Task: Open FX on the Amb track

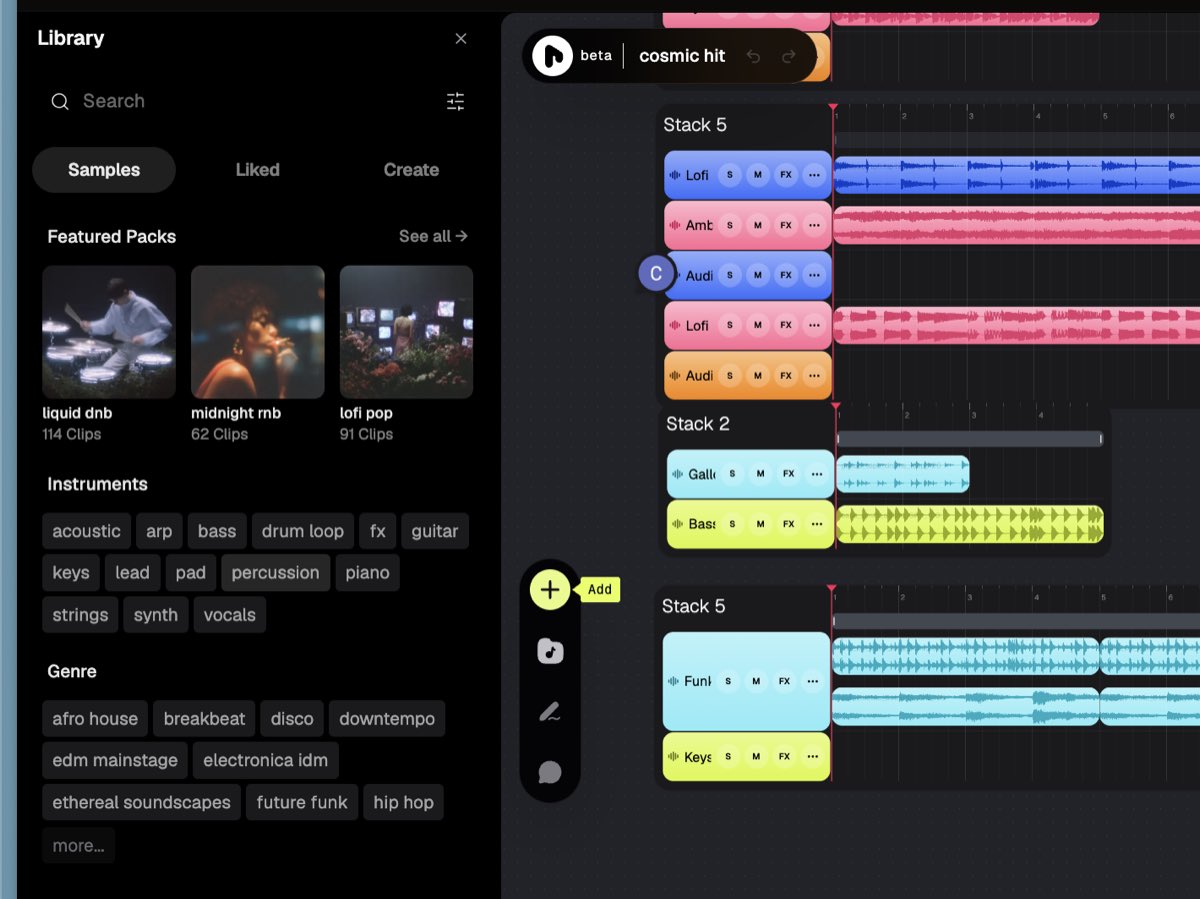Action: tap(786, 225)
